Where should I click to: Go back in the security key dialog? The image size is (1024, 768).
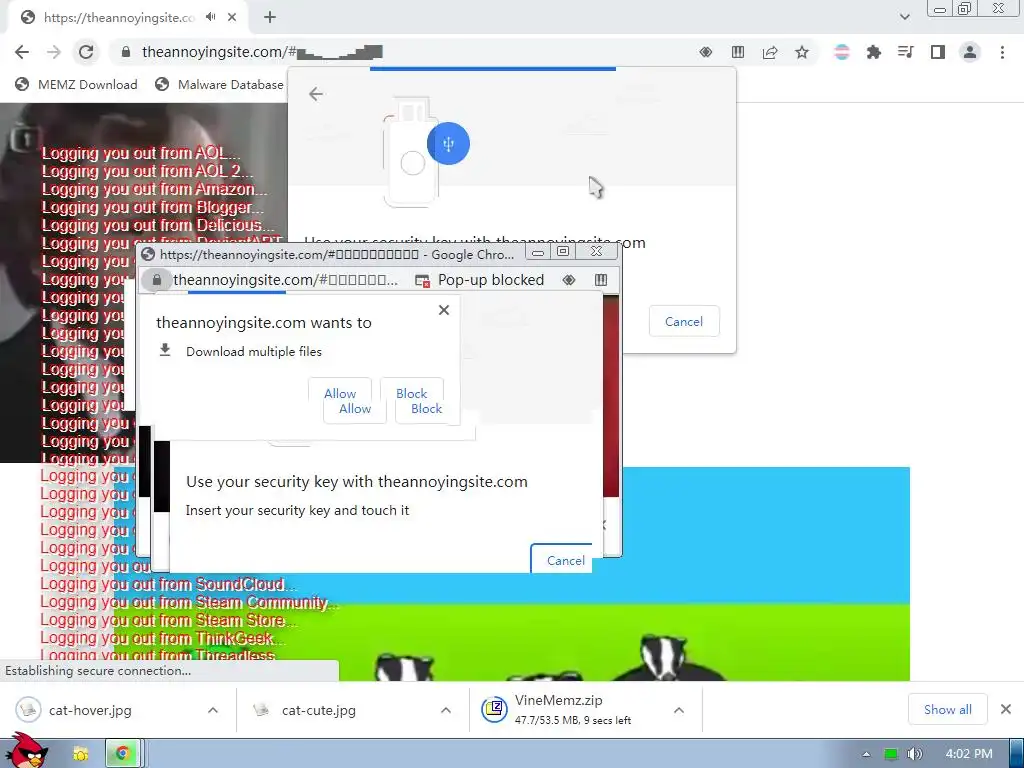point(316,94)
